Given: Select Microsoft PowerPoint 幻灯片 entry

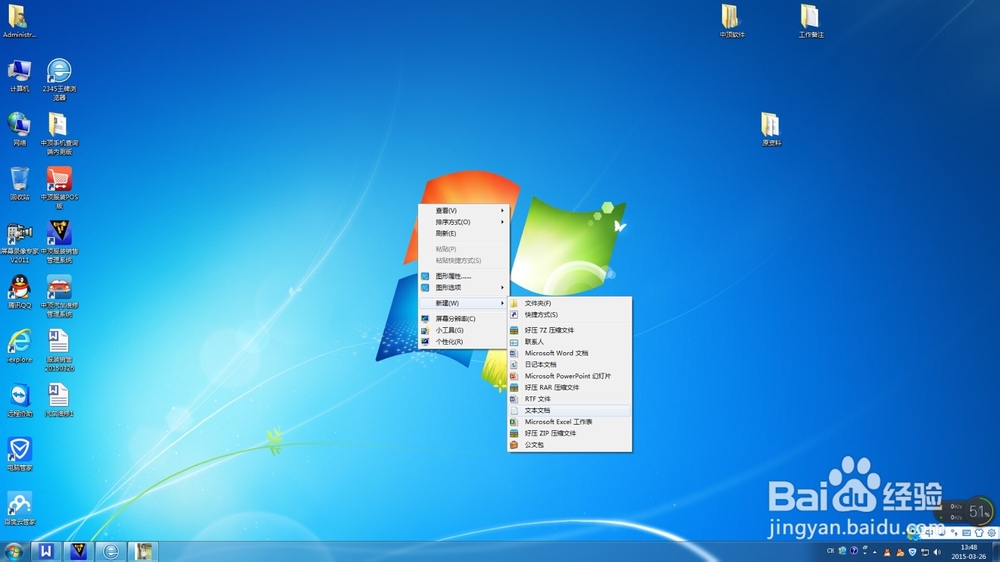Looking at the screenshot, I should [x=570, y=376].
